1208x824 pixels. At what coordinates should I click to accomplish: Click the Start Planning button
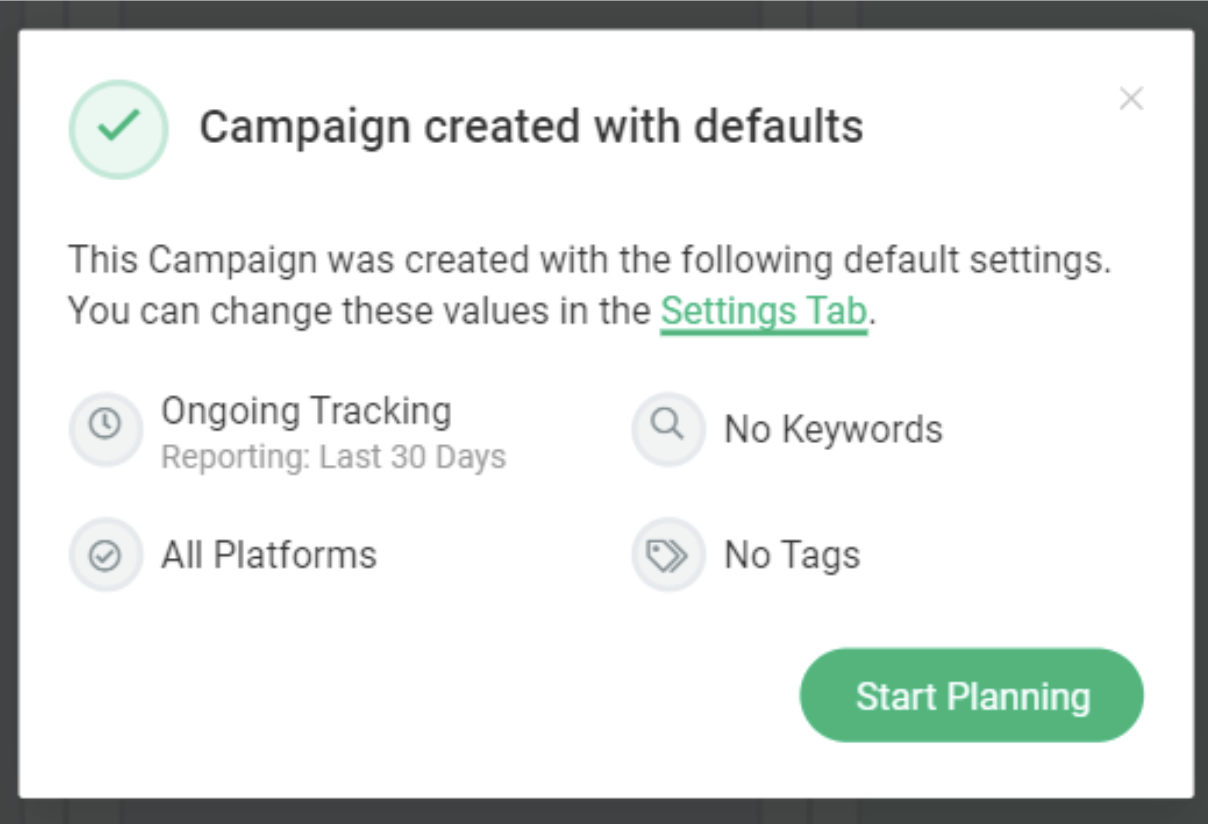pos(969,695)
